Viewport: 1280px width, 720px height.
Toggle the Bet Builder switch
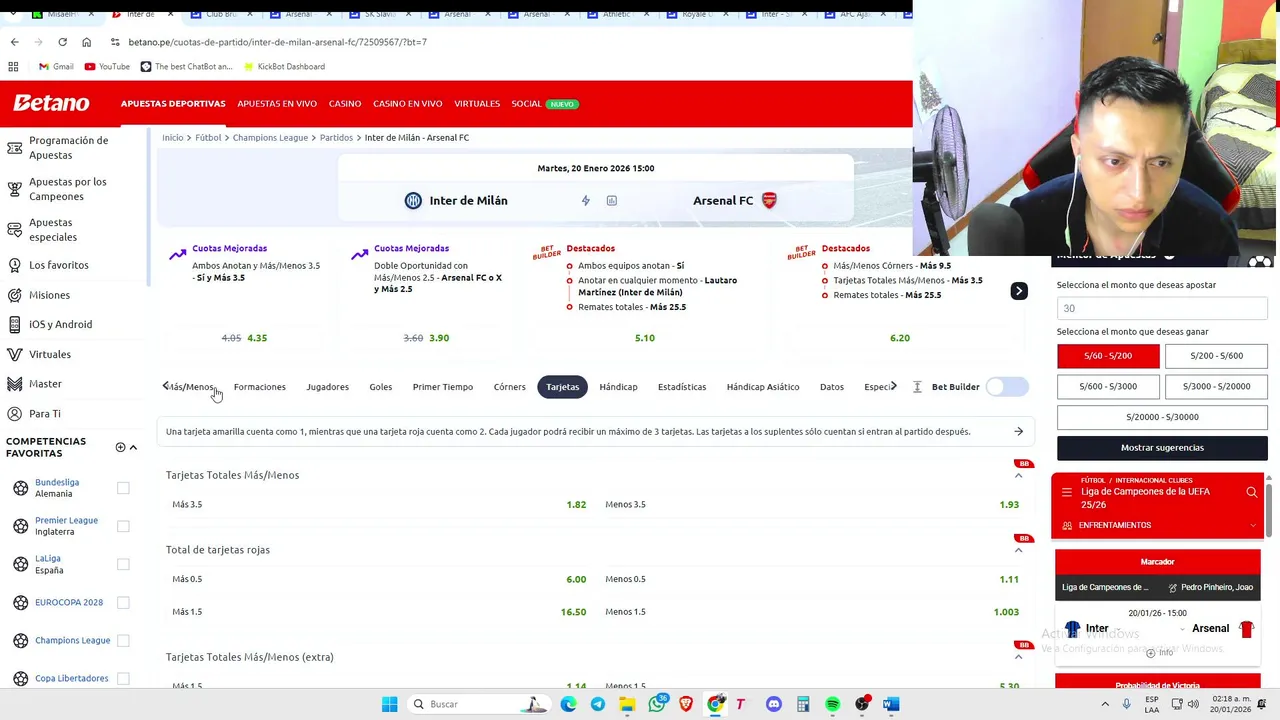[x=1007, y=387]
